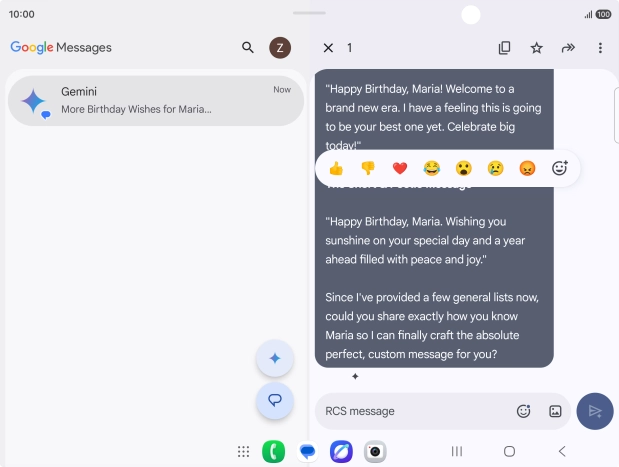
Task: Send the message with send button
Action: point(595,411)
